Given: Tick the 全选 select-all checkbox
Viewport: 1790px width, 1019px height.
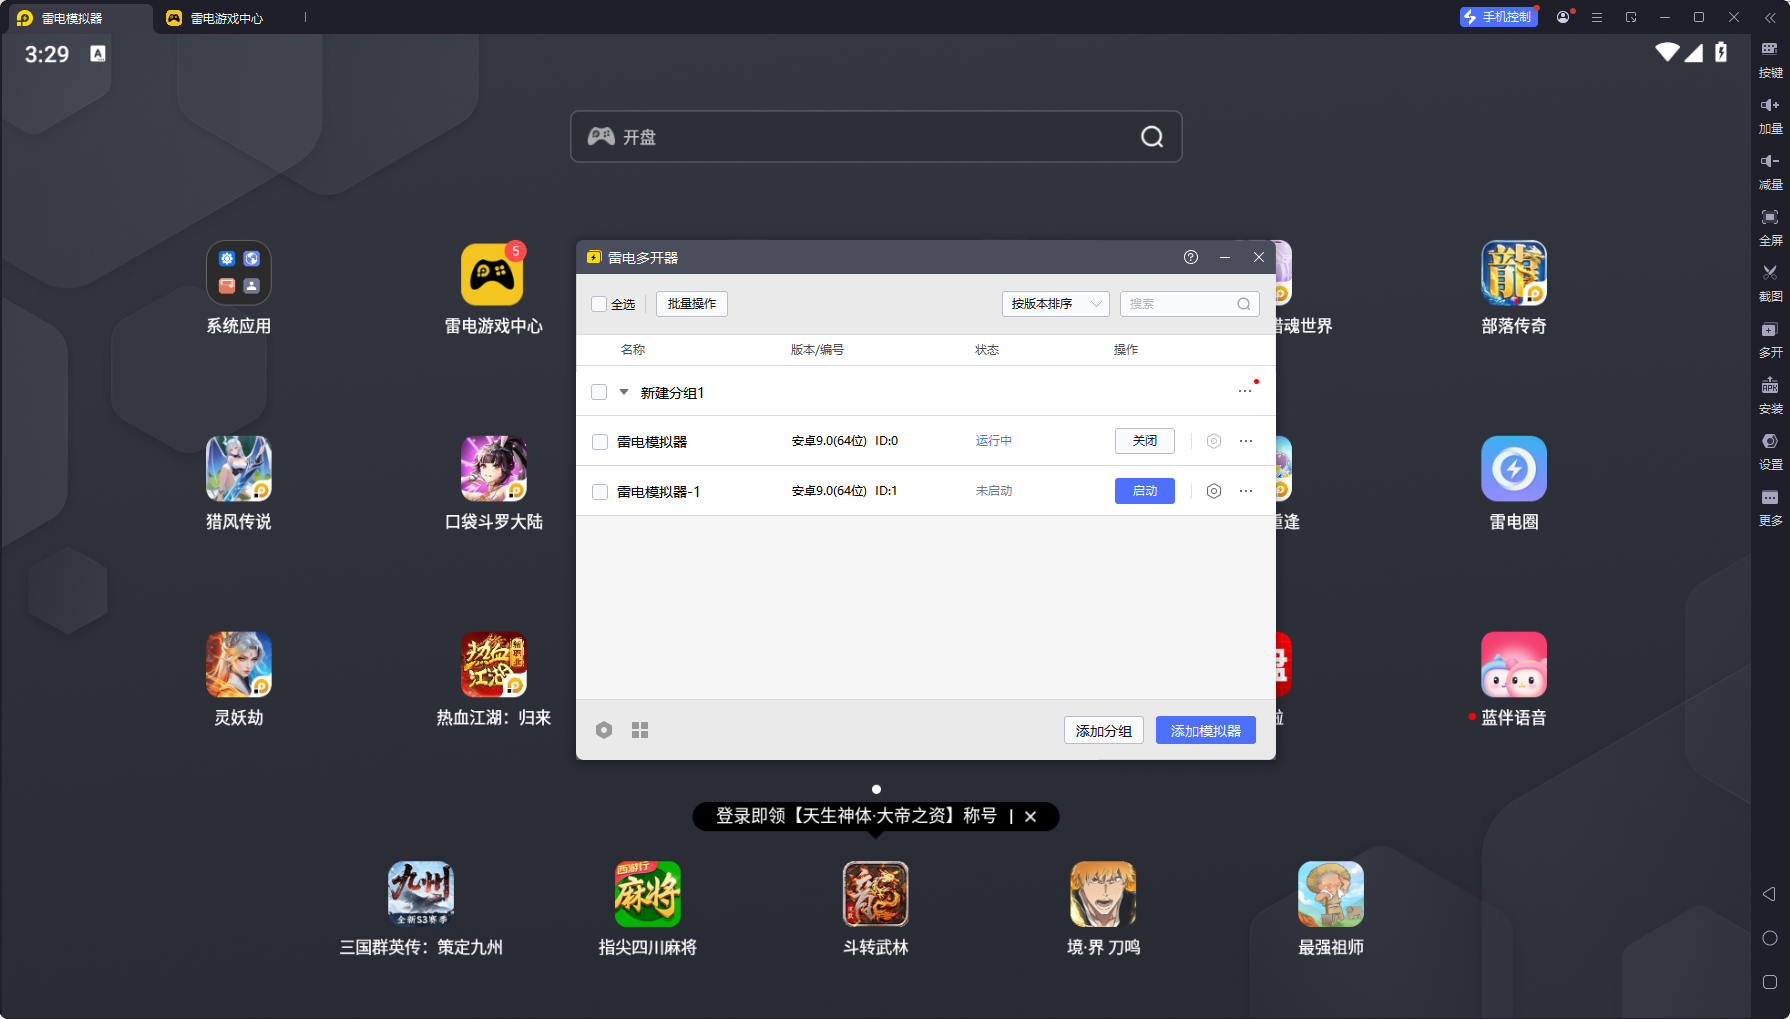Looking at the screenshot, I should [x=599, y=304].
